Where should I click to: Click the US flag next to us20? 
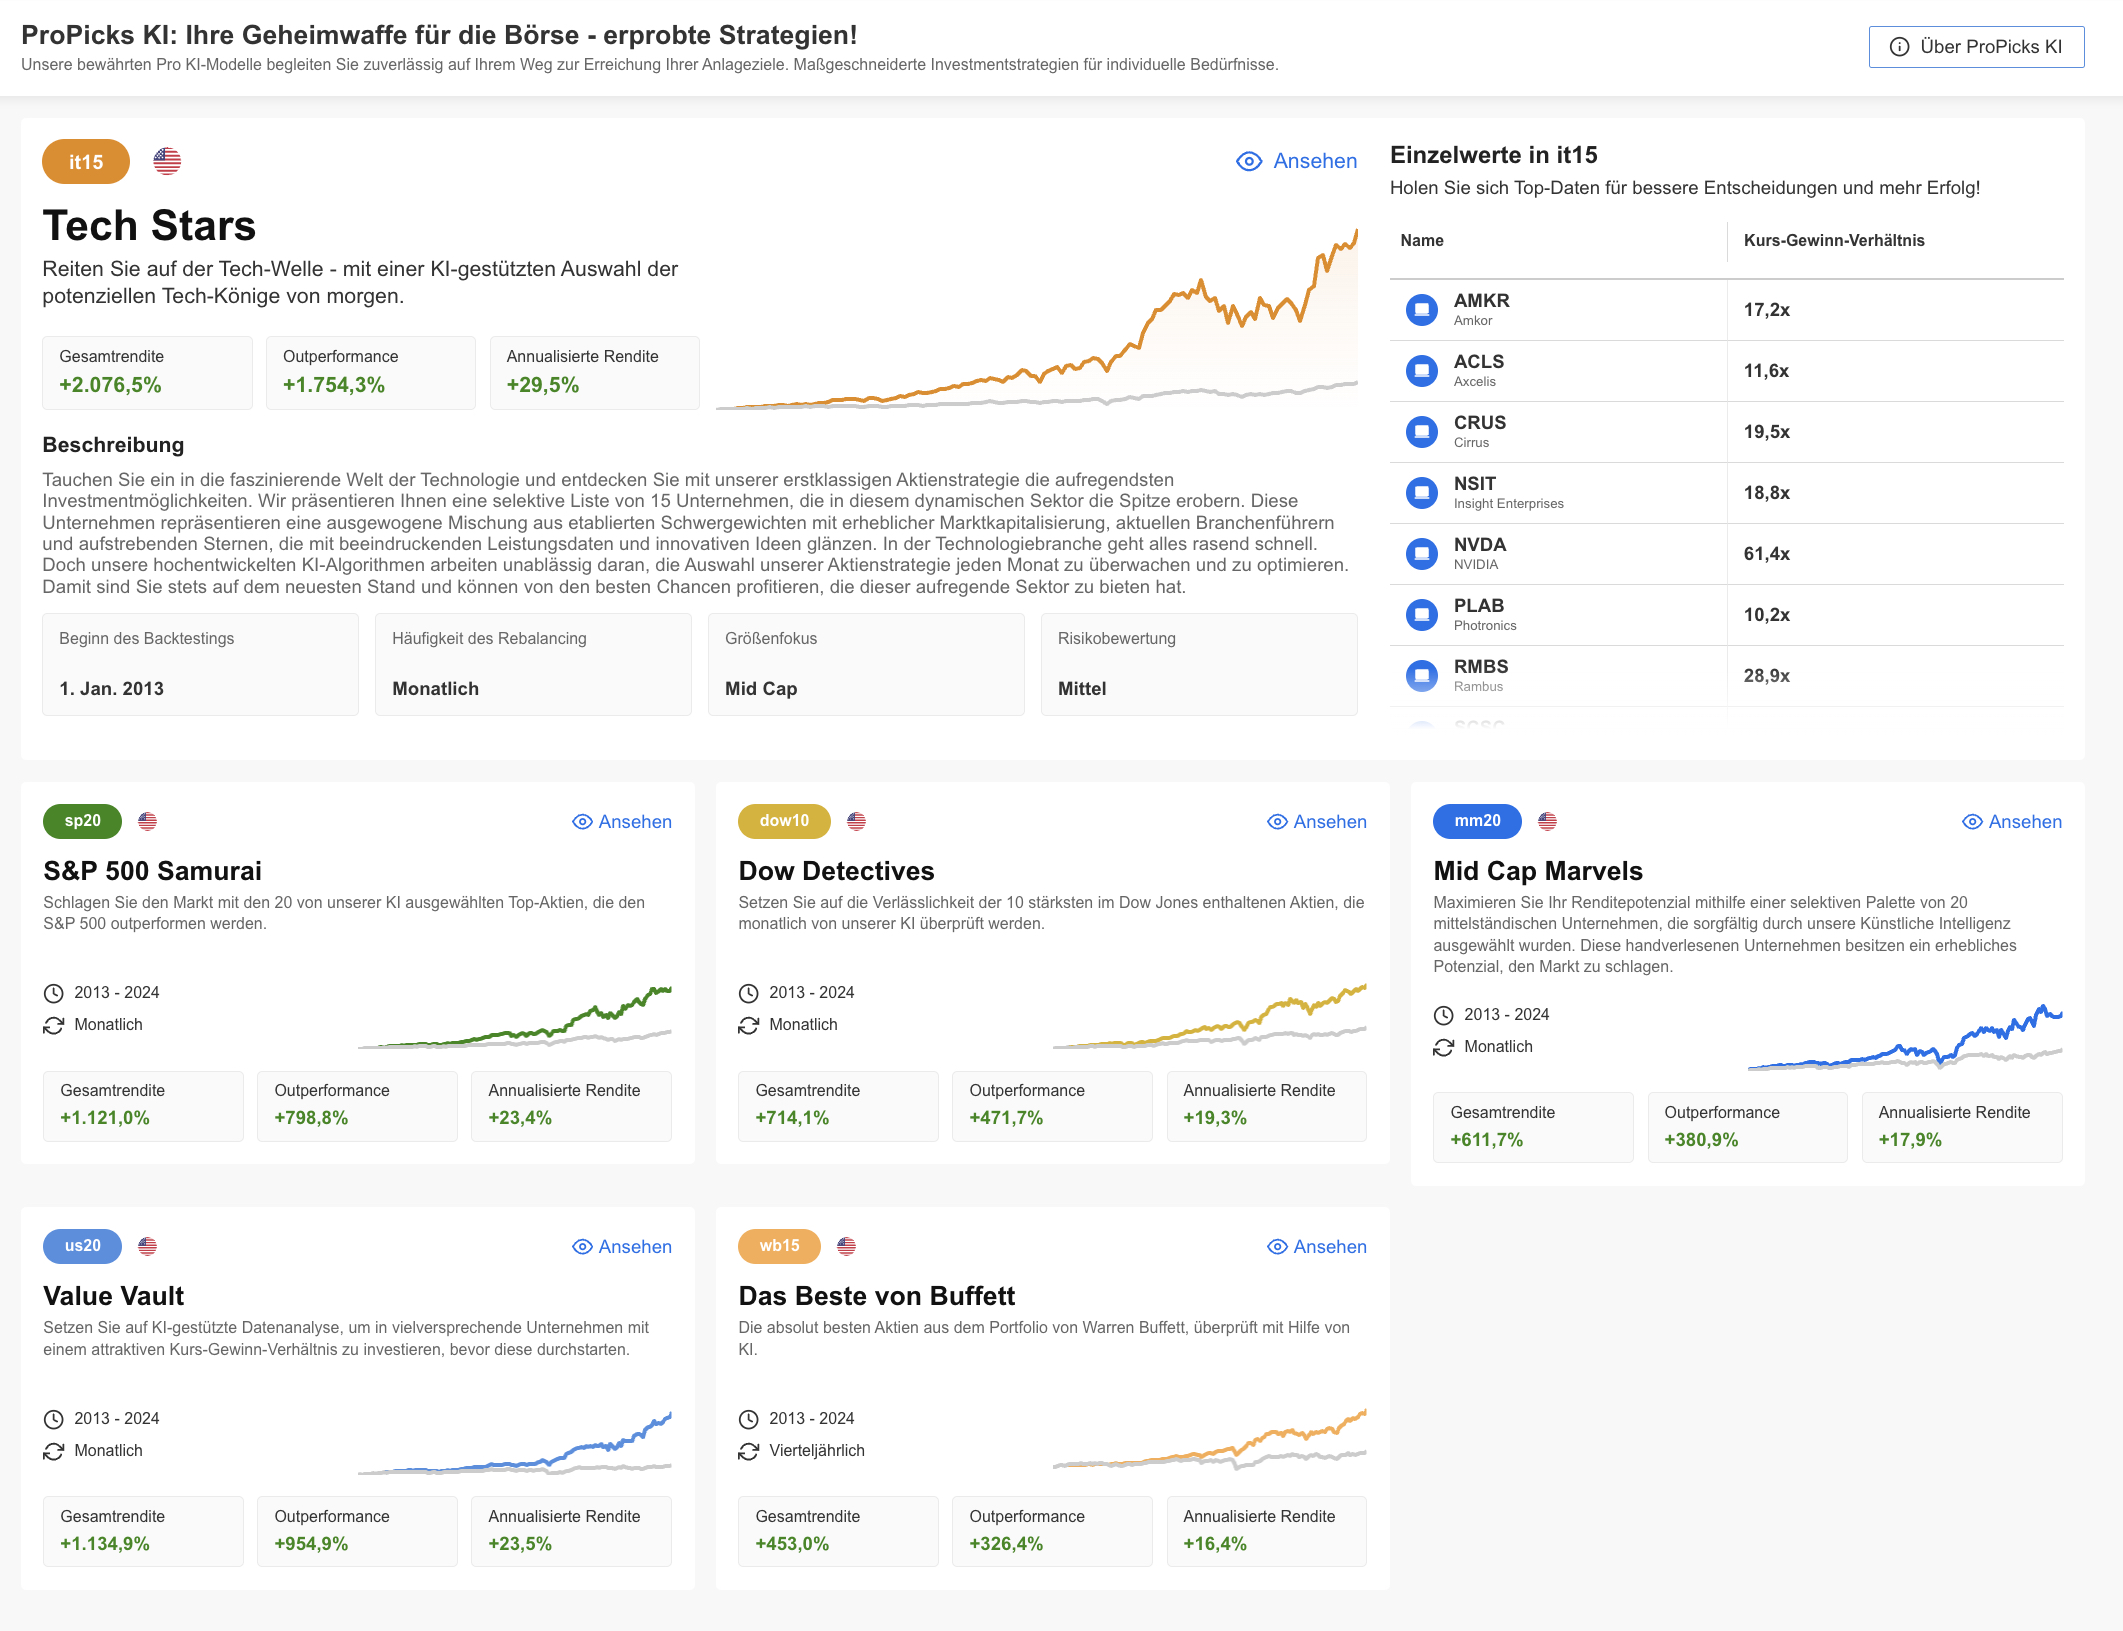tap(148, 1246)
